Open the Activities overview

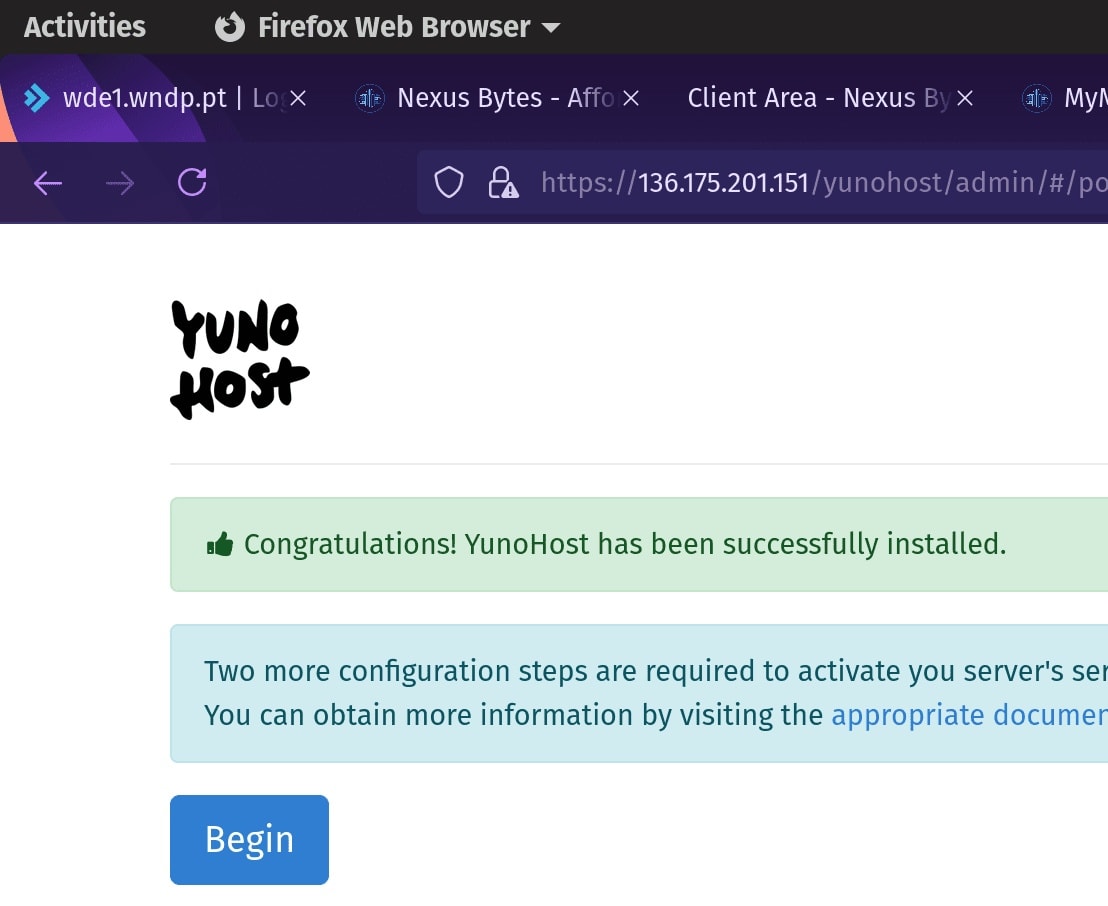85,27
